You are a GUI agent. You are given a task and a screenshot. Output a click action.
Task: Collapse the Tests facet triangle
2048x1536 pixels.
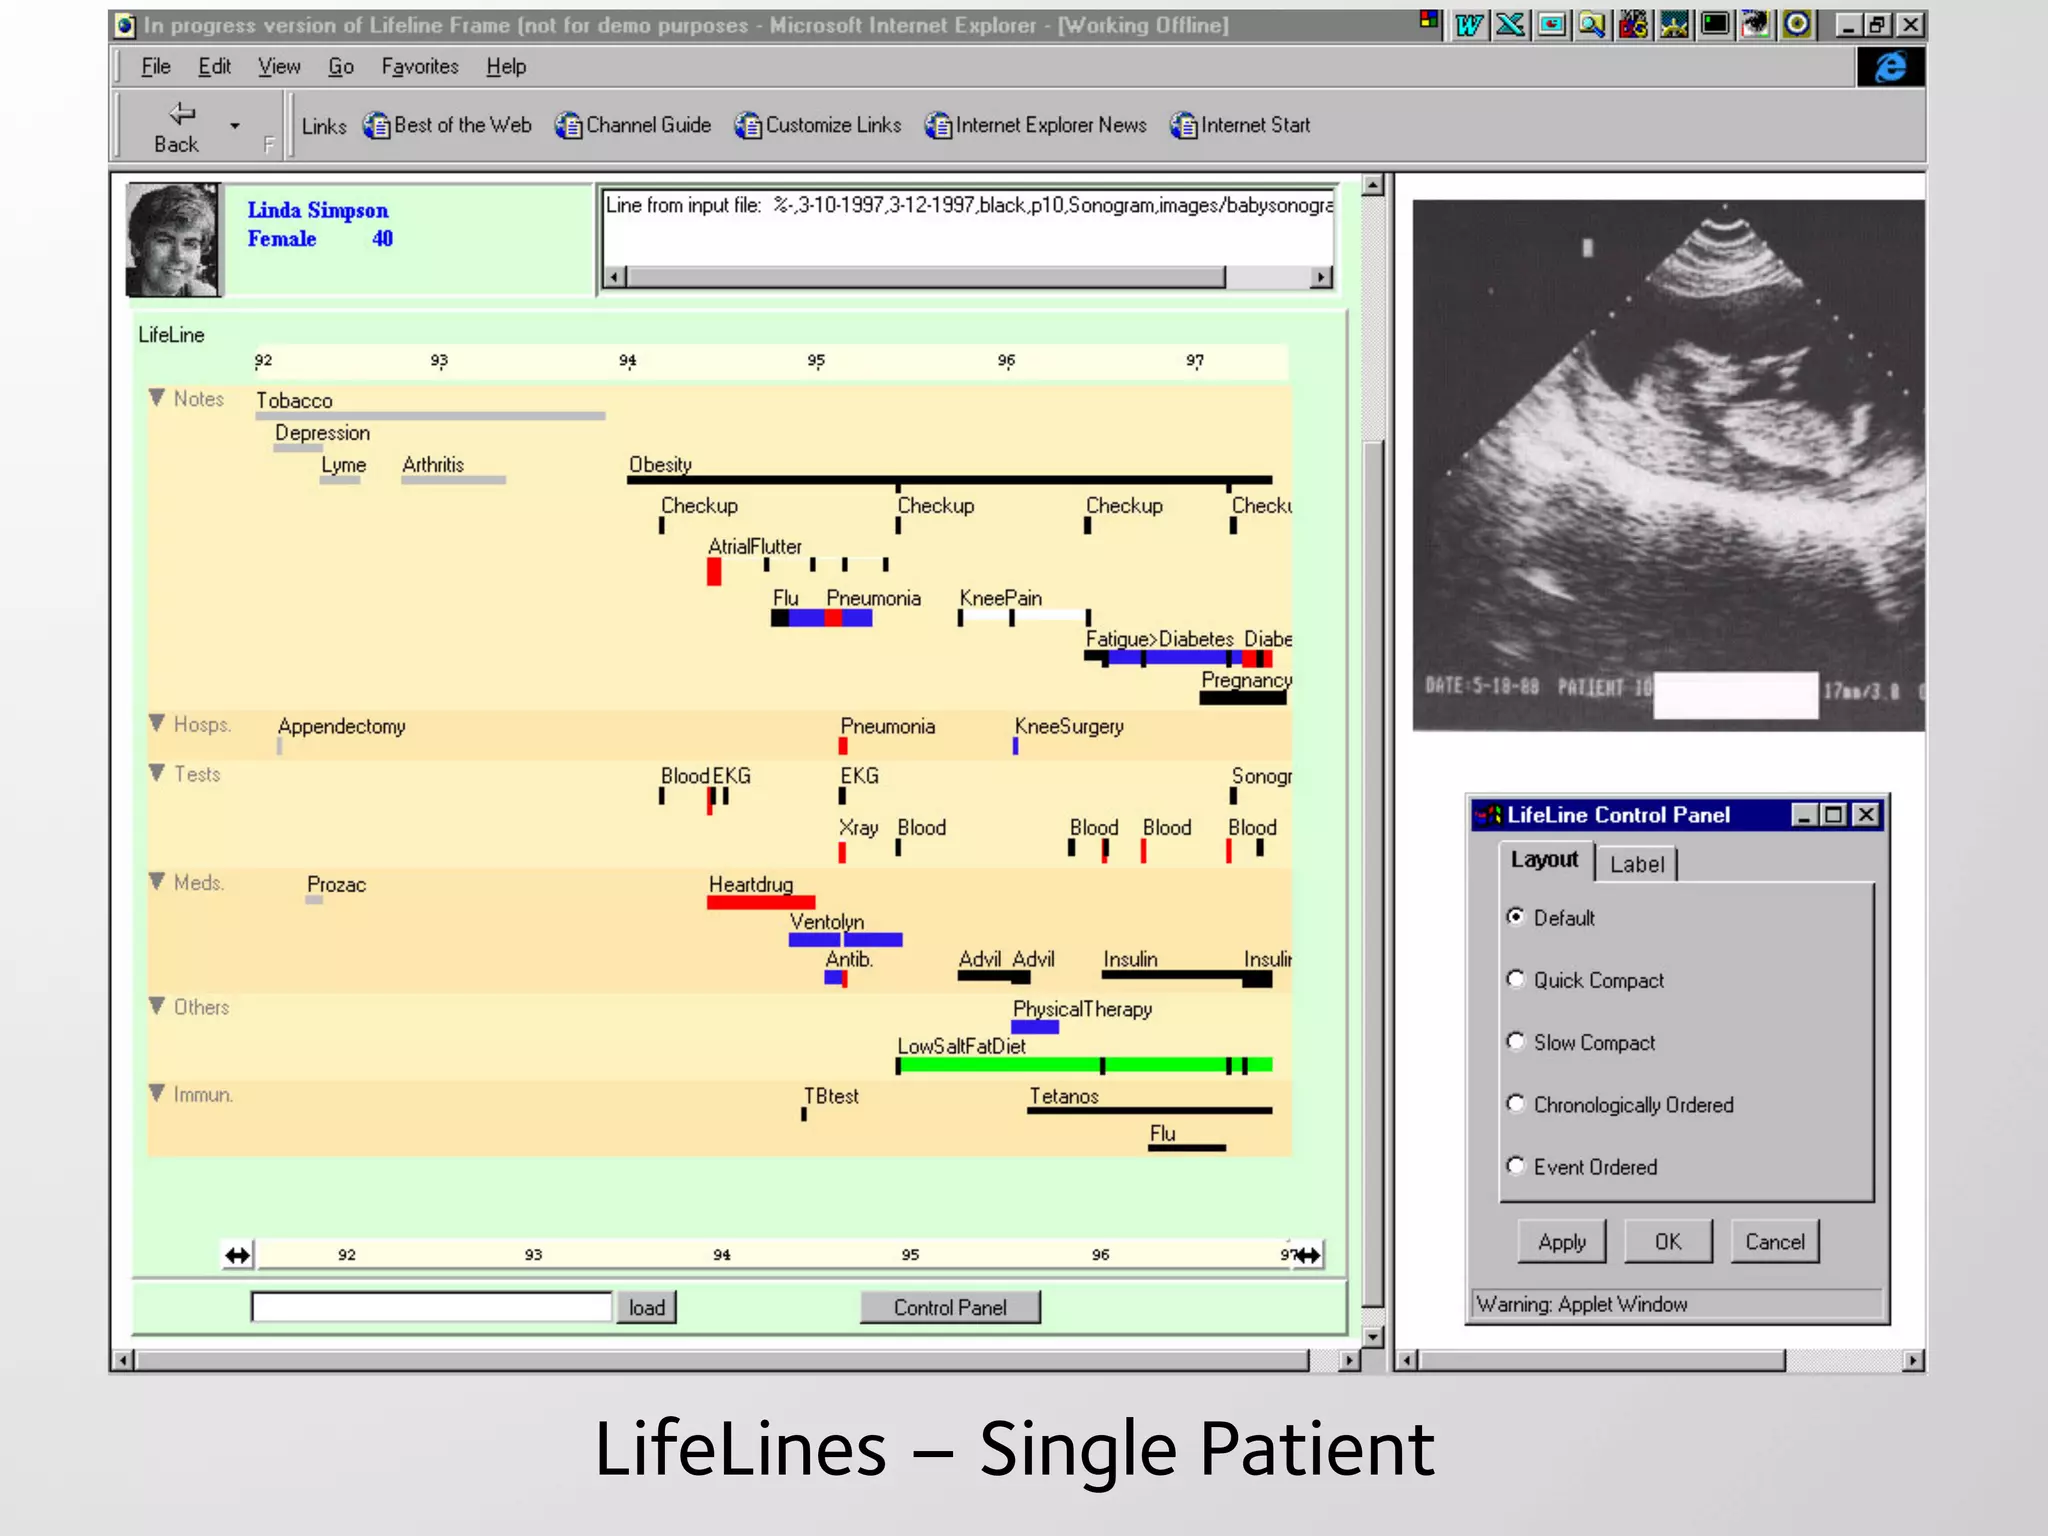tap(157, 773)
